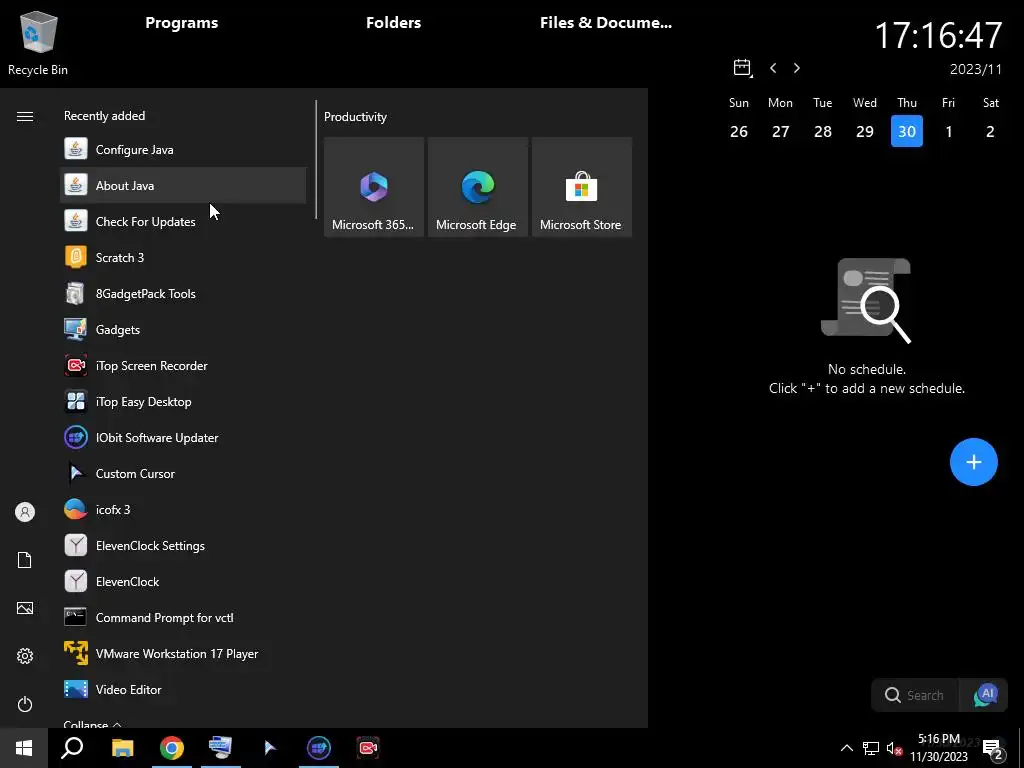Image resolution: width=1024 pixels, height=768 pixels.
Task: Go to next calendar week
Action: [x=797, y=68]
